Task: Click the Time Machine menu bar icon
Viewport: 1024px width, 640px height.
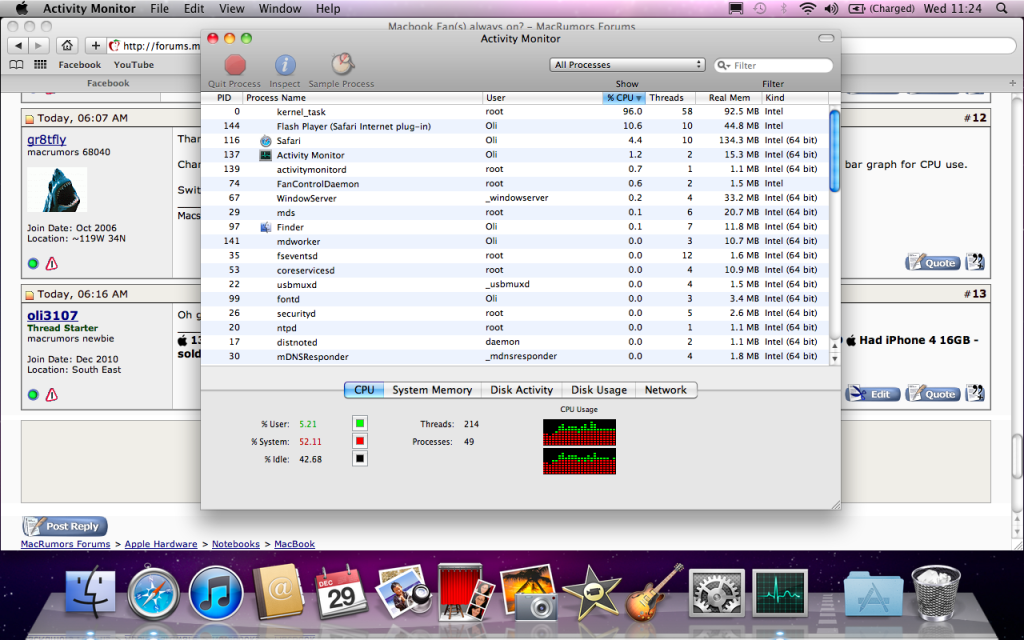Action: point(760,8)
